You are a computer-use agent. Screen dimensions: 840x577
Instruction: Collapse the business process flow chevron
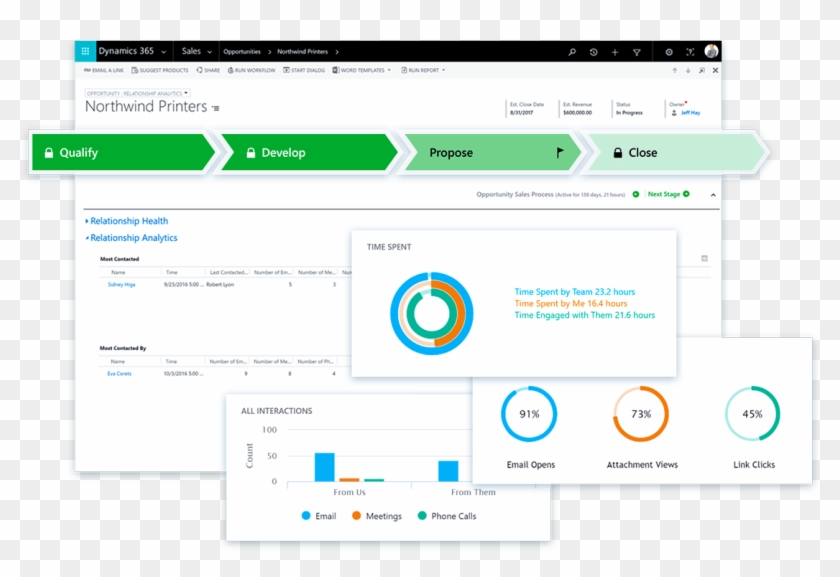713,195
